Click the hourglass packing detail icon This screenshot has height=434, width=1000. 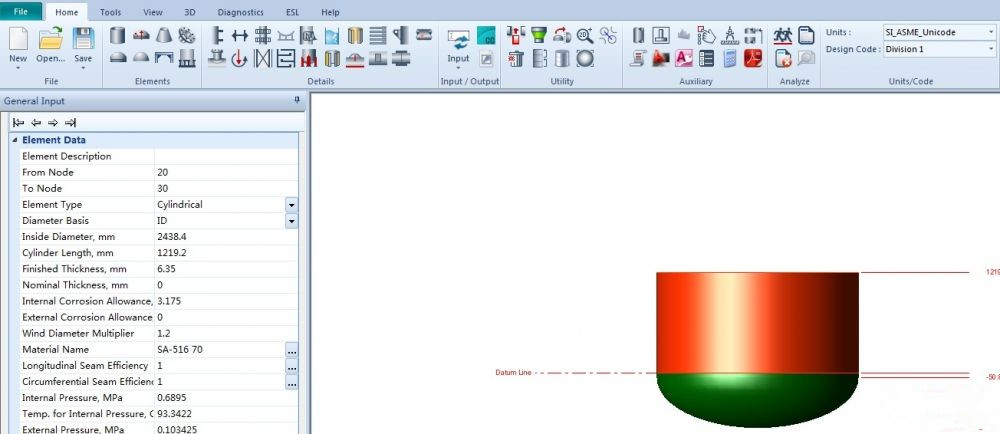coord(263,59)
